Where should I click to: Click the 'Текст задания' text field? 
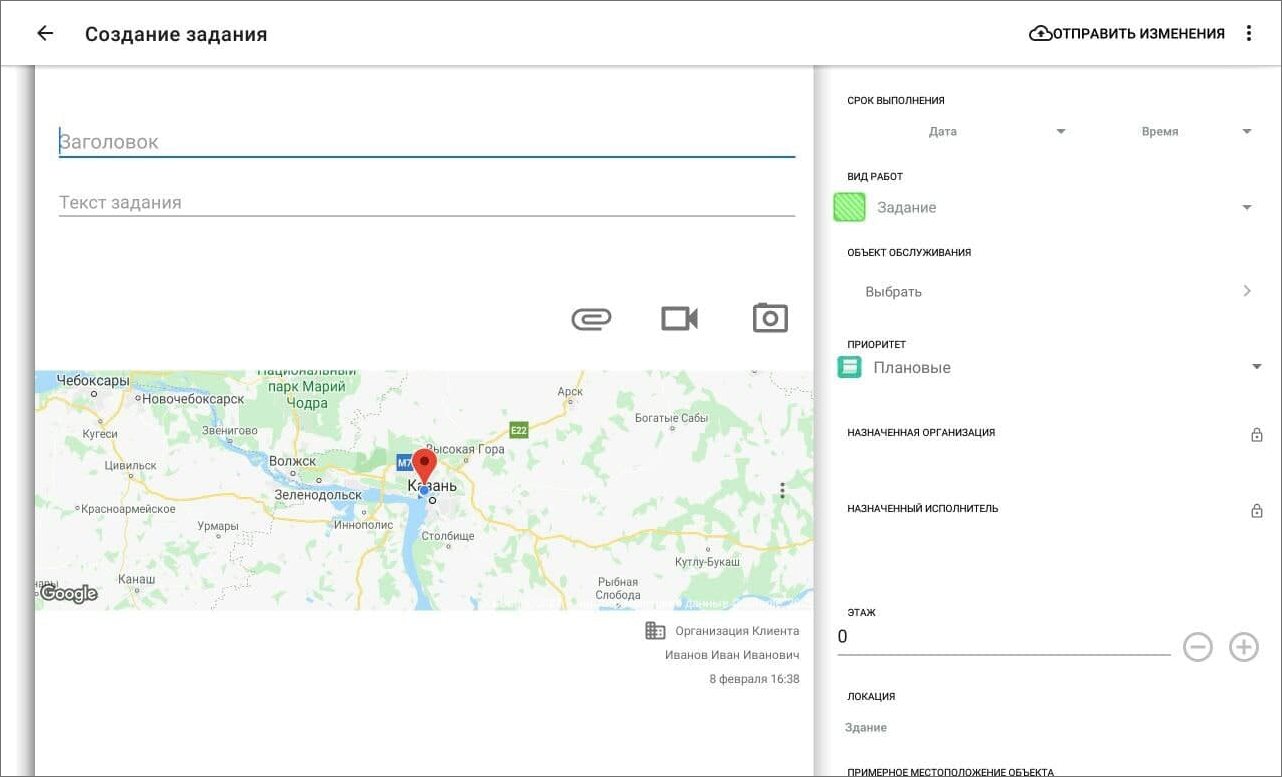426,202
